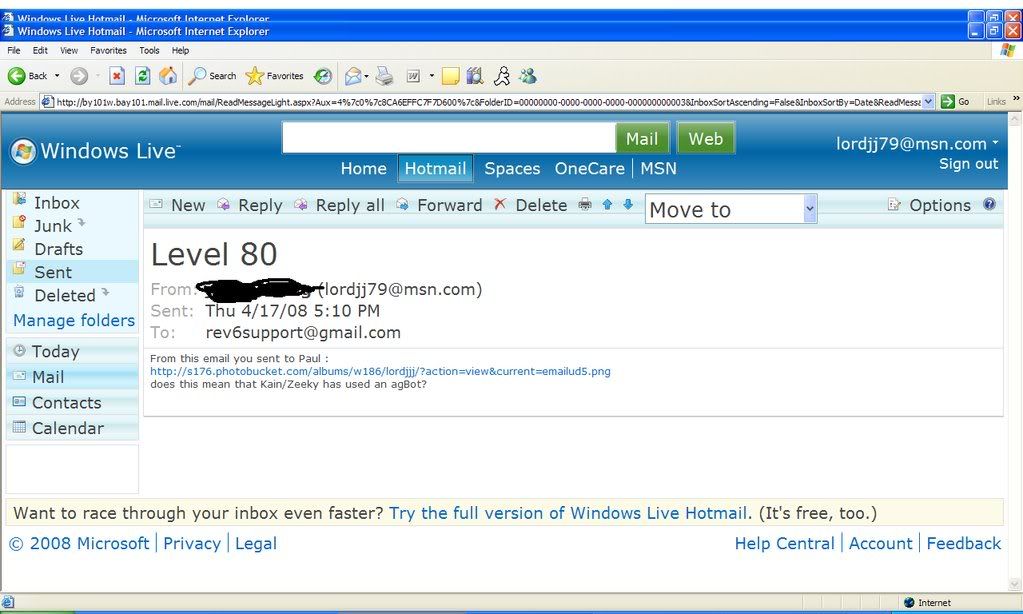Open the Junk folder
Screen dimensions: 1023x614
pyautogui.click(x=52, y=226)
